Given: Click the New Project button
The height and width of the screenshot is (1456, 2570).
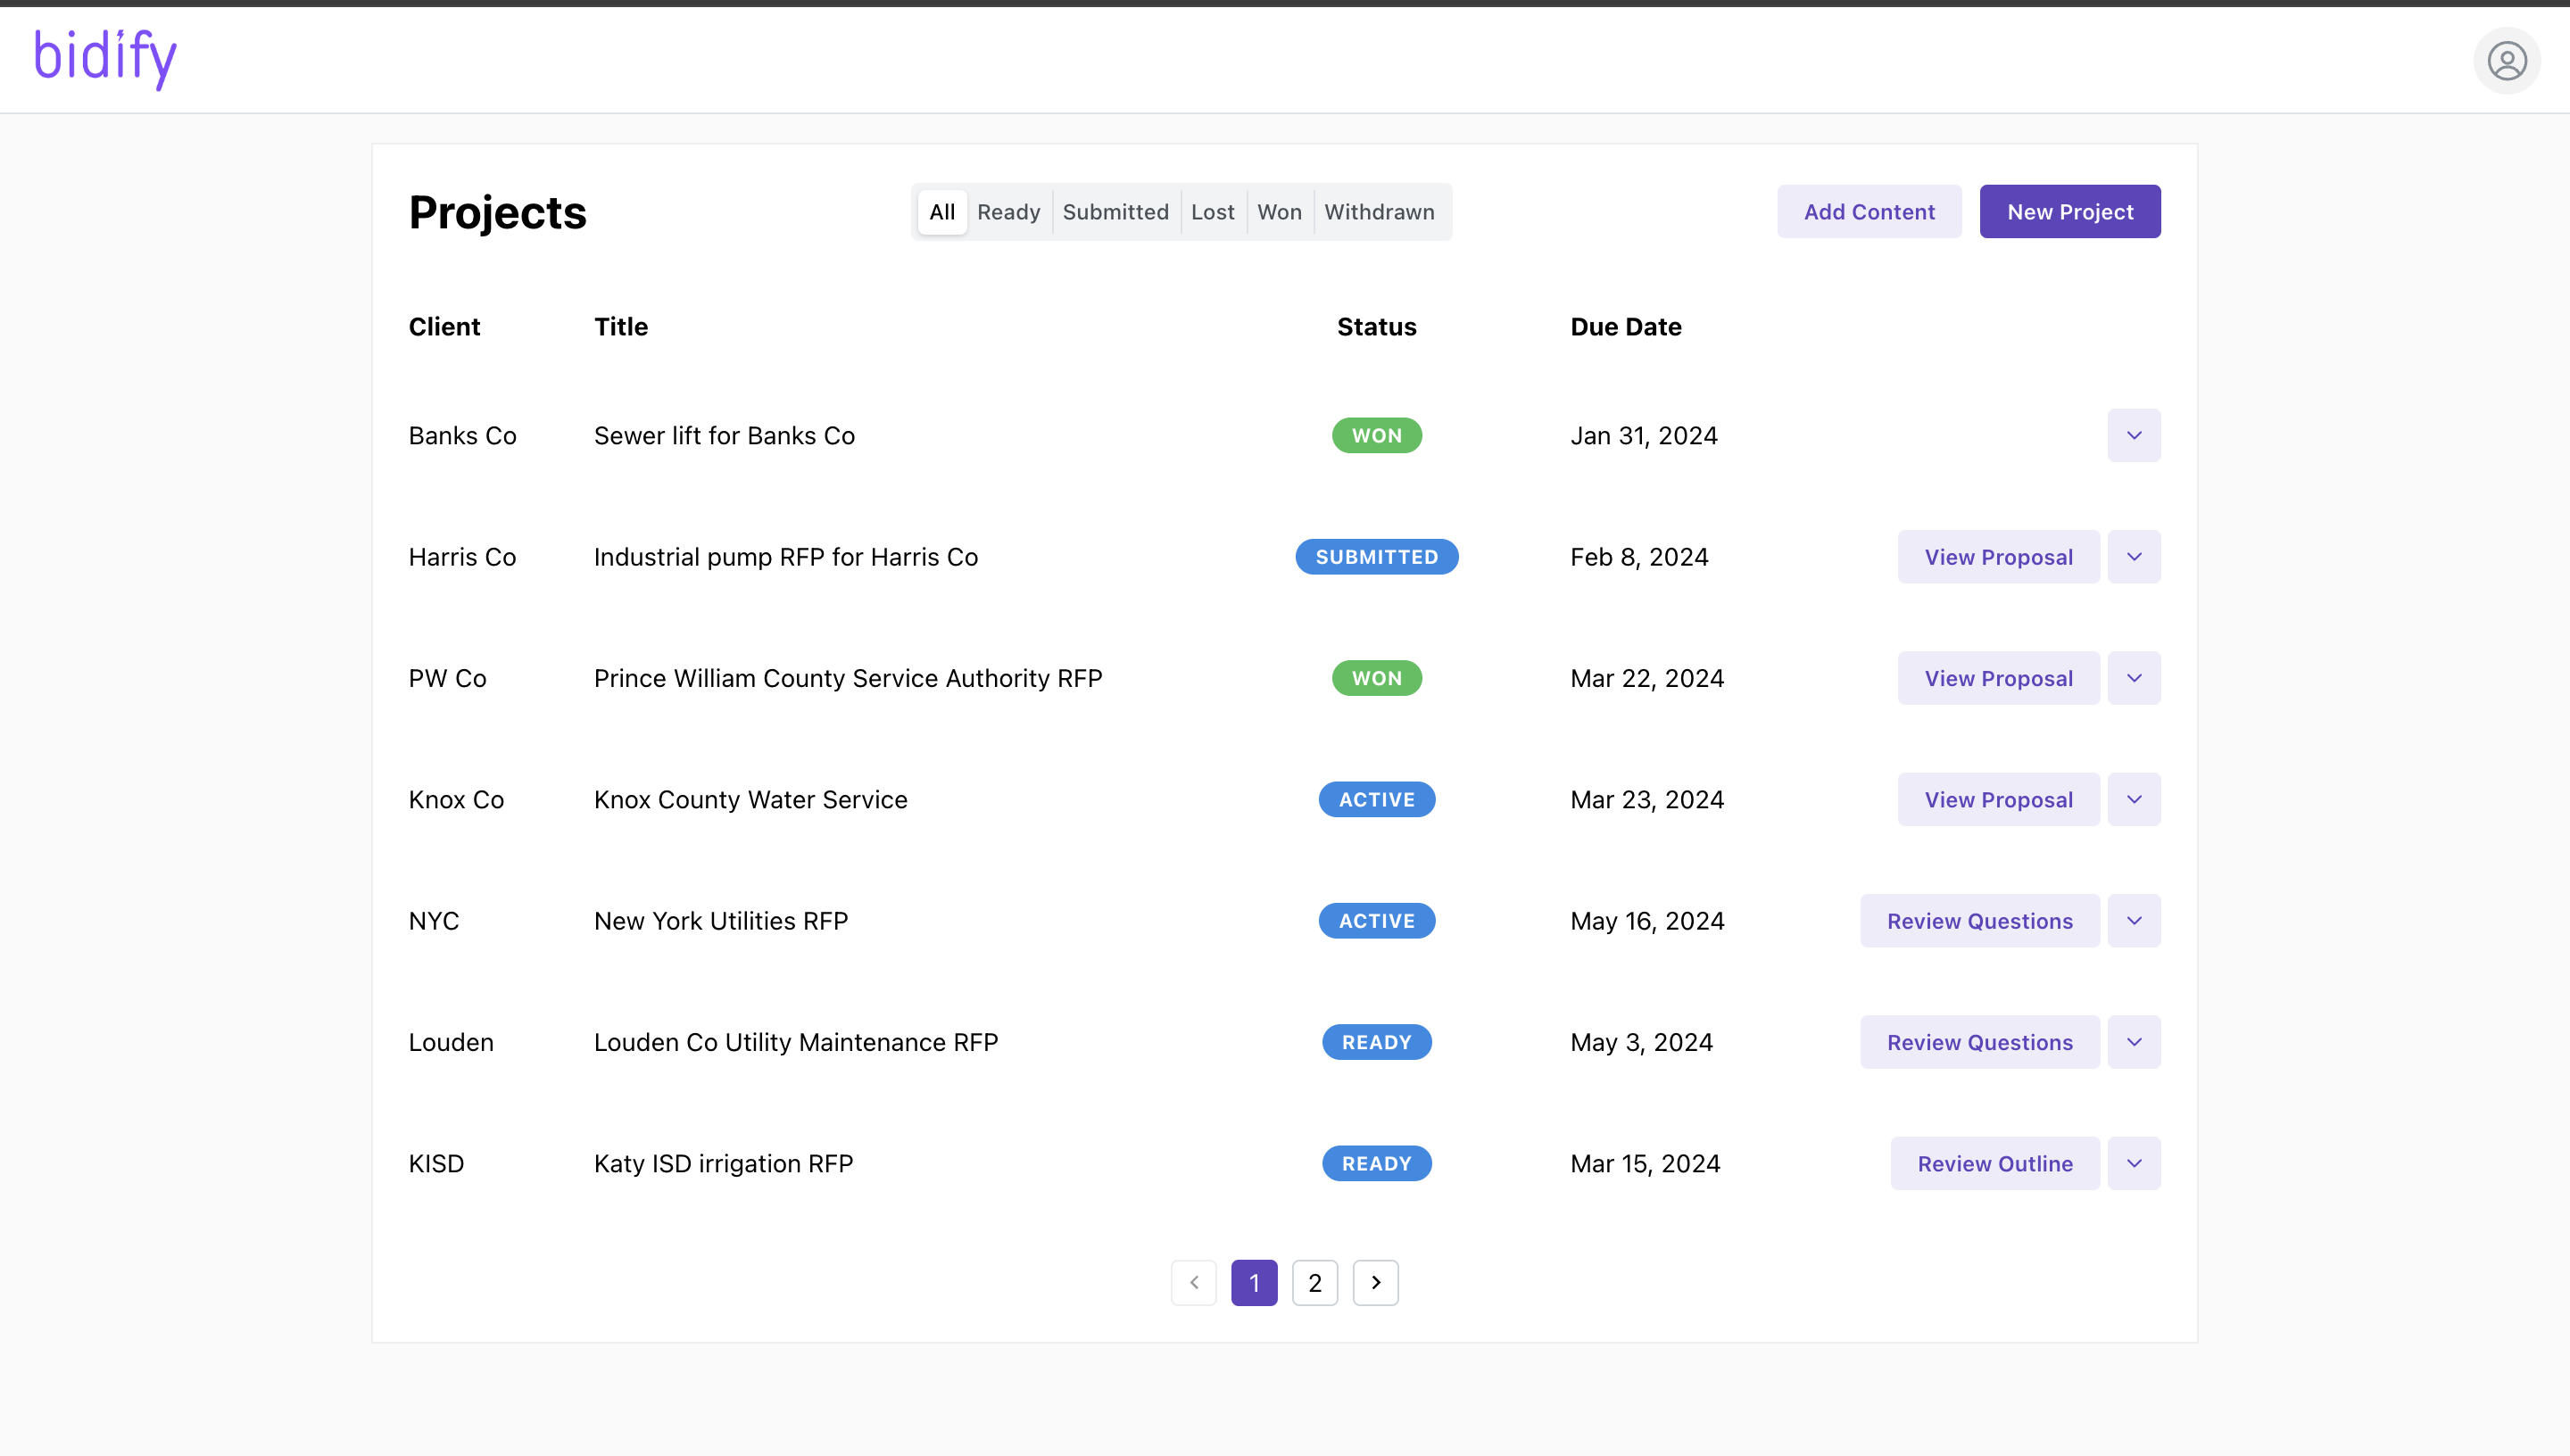Looking at the screenshot, I should 2069,212.
